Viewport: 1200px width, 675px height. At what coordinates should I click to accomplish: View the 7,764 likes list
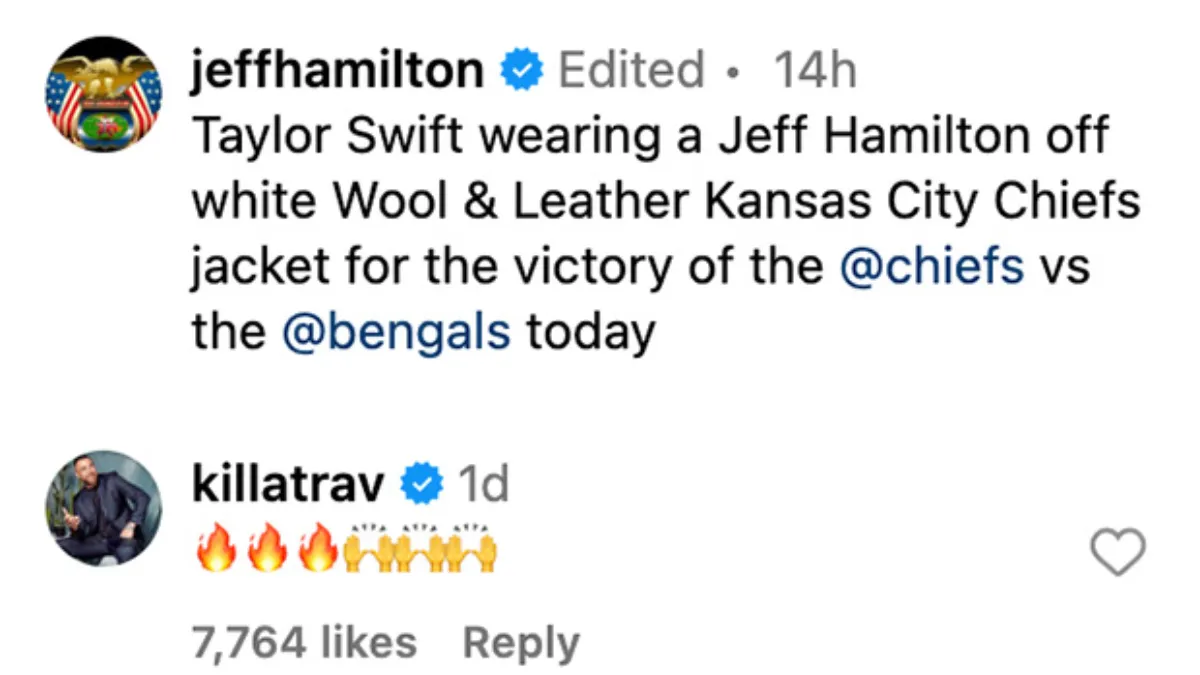tap(304, 643)
